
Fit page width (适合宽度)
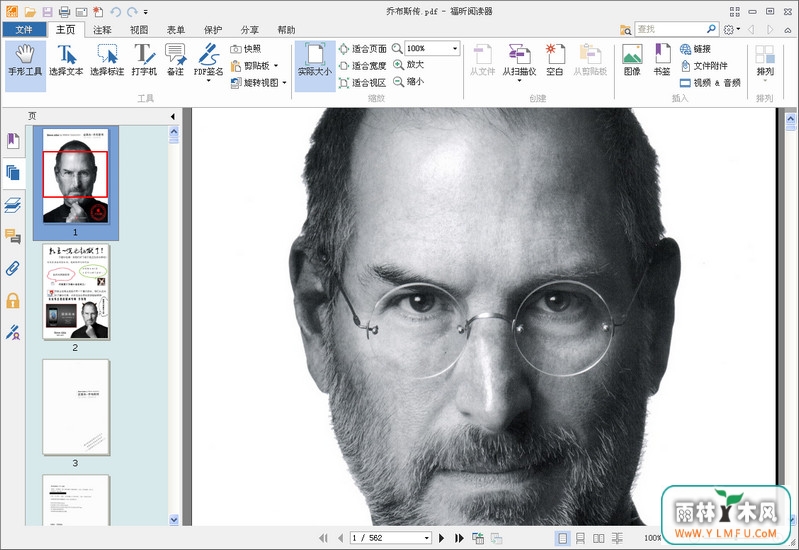363,66
